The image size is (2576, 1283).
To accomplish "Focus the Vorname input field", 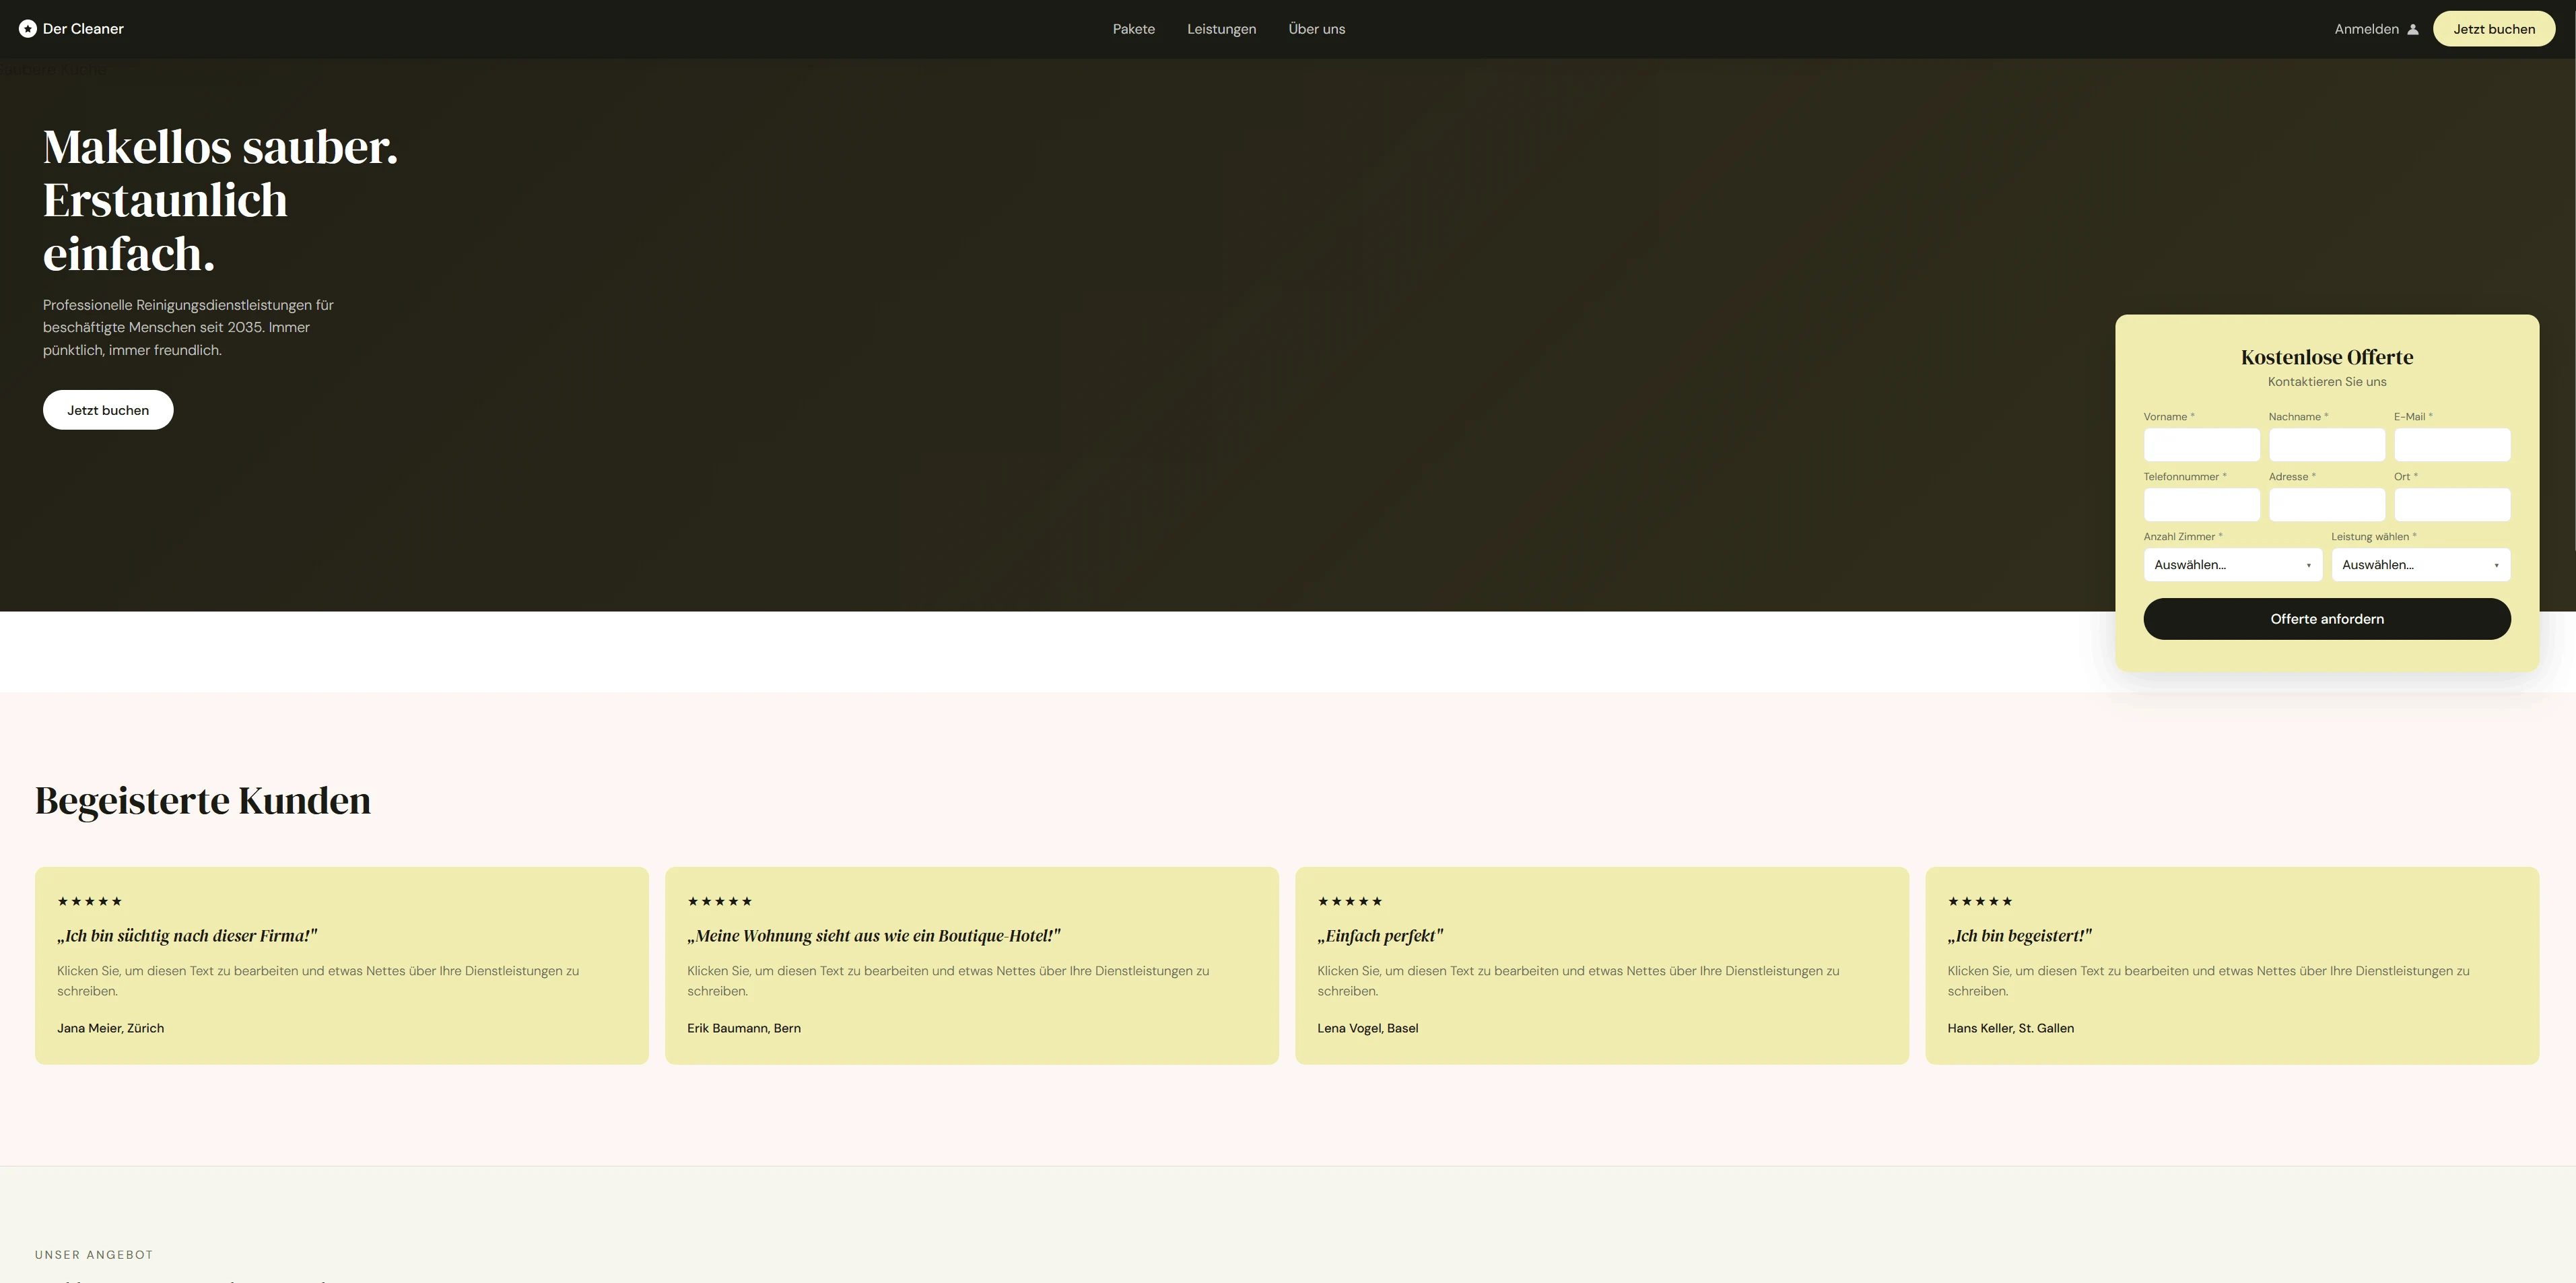I will (x=2201, y=445).
